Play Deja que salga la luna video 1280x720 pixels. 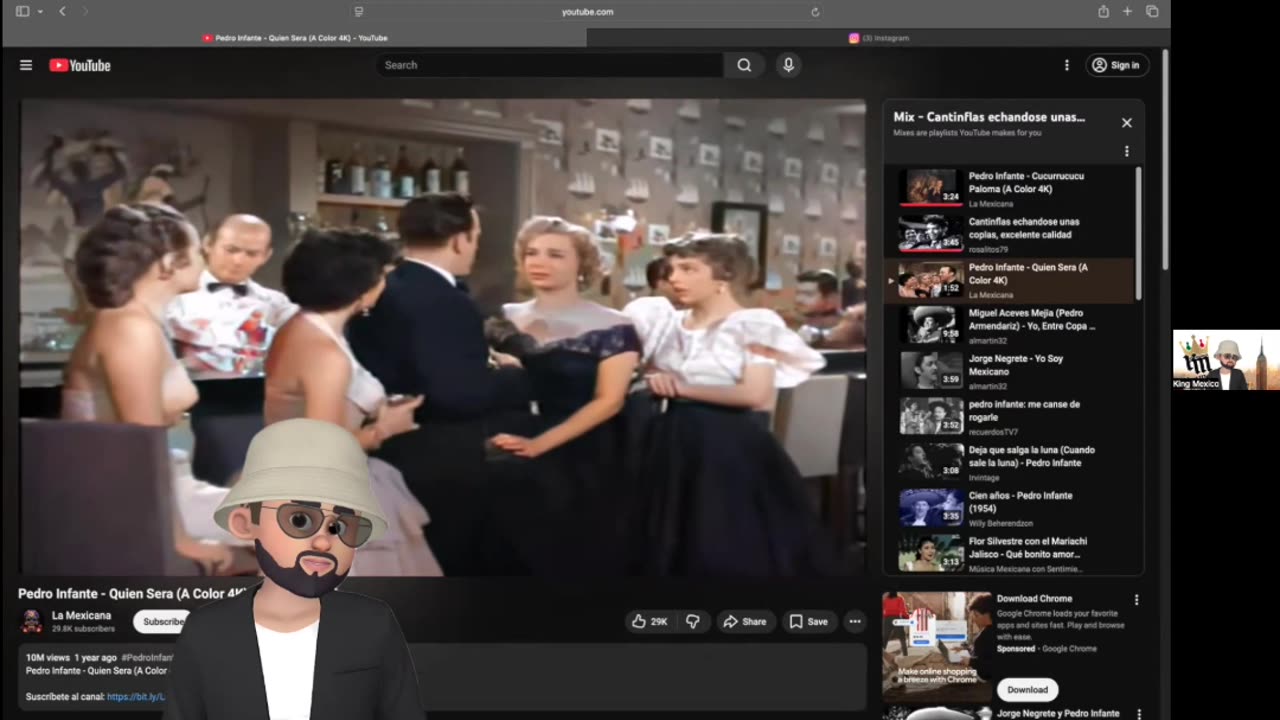point(1010,462)
